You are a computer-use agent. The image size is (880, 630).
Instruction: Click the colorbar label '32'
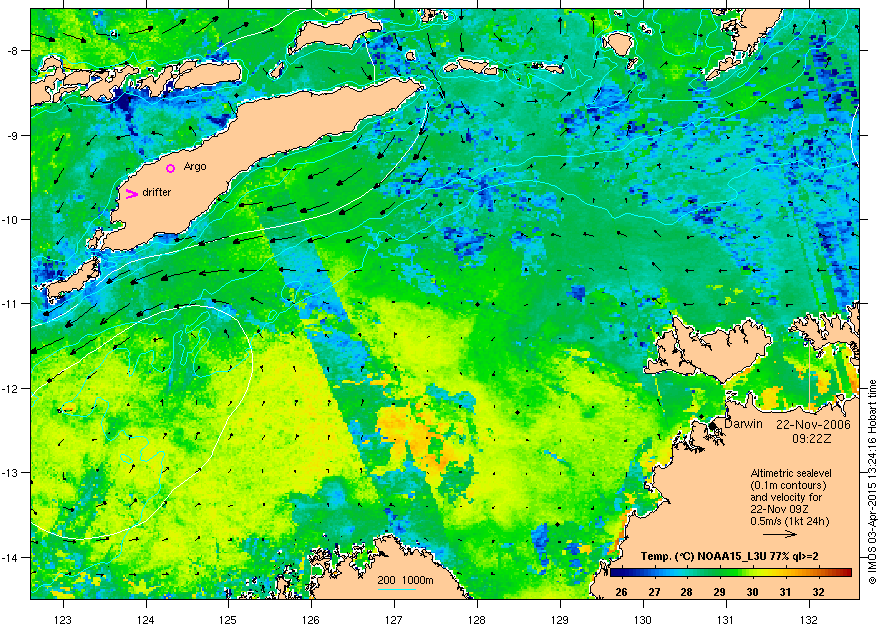818,592
